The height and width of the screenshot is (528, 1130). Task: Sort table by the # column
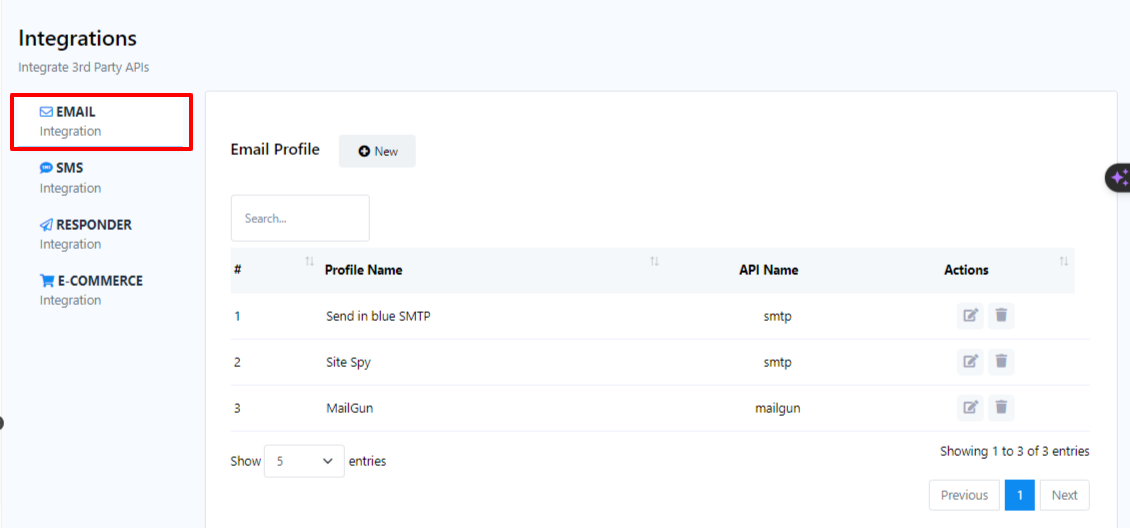pyautogui.click(x=309, y=262)
